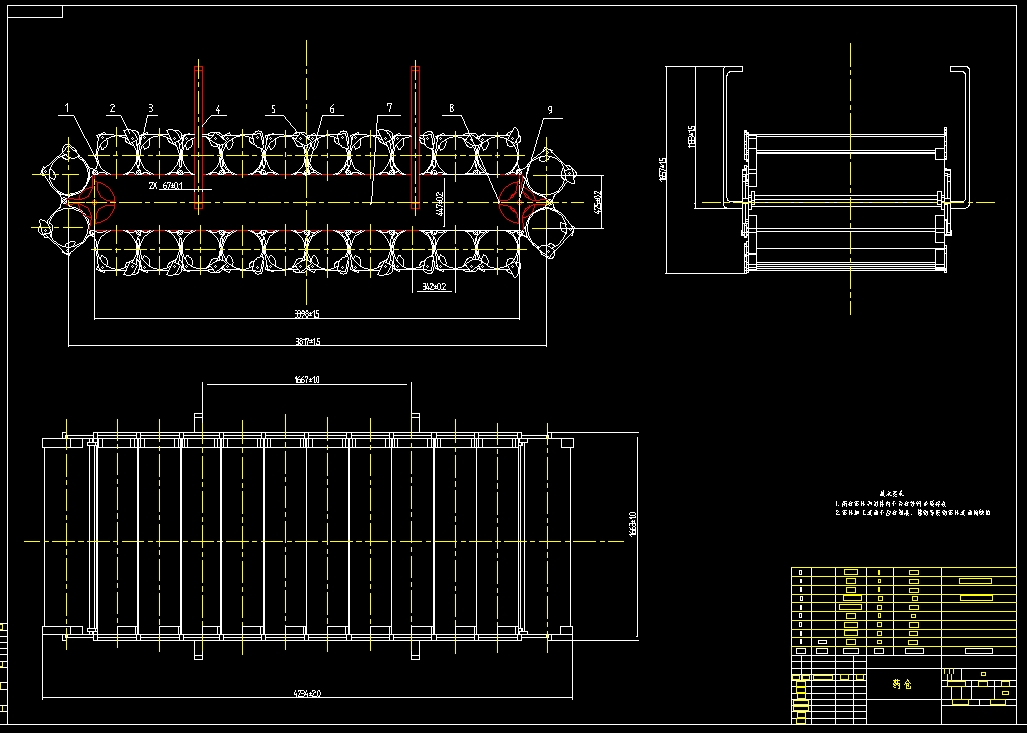1027x733 pixels.
Task: Select the 1667±10 dimension above plan view
Action: tap(307, 380)
